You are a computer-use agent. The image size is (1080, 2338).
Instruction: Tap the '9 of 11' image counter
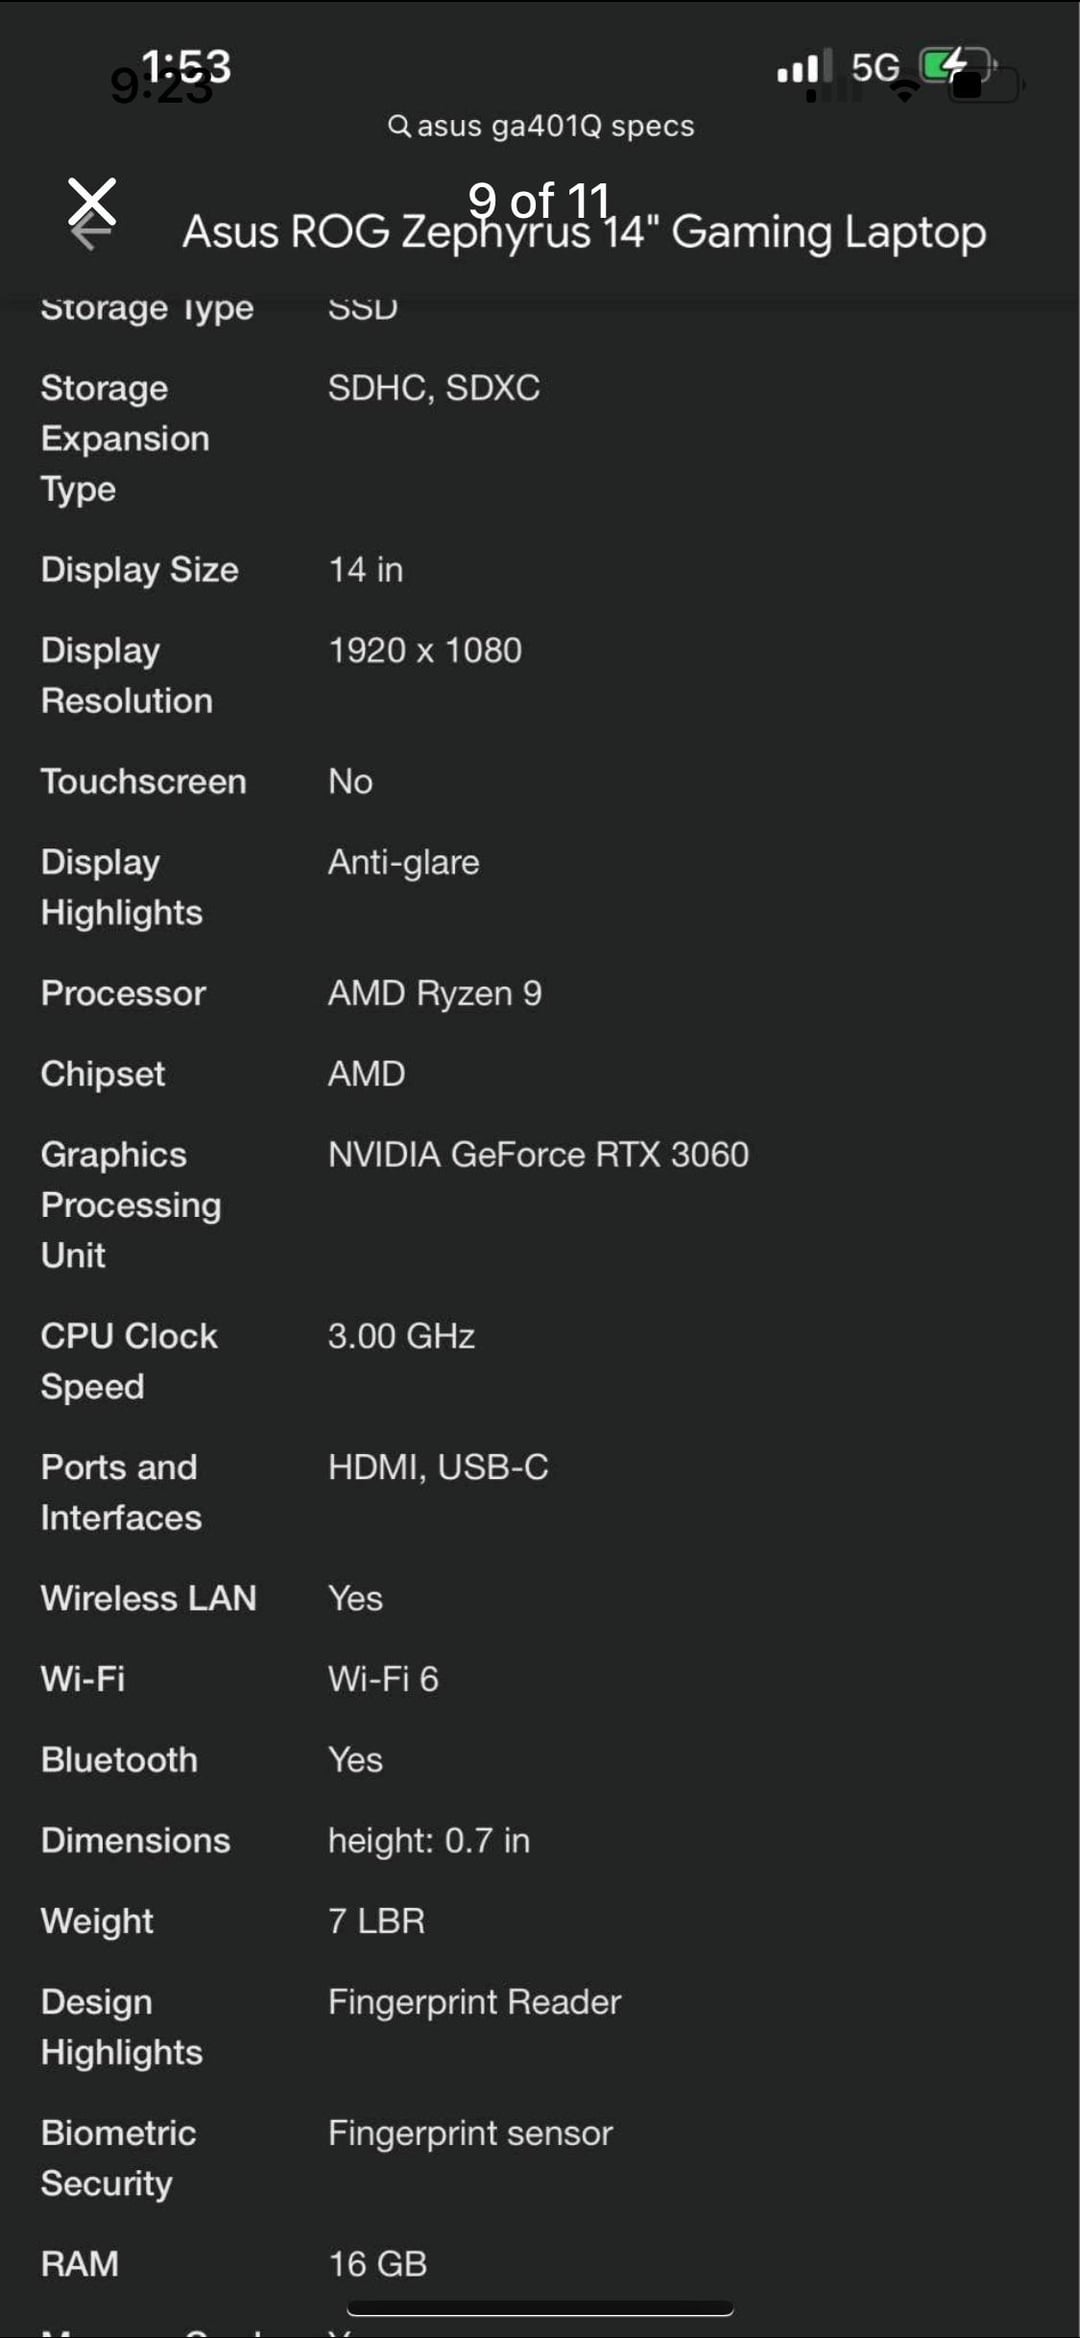[539, 200]
